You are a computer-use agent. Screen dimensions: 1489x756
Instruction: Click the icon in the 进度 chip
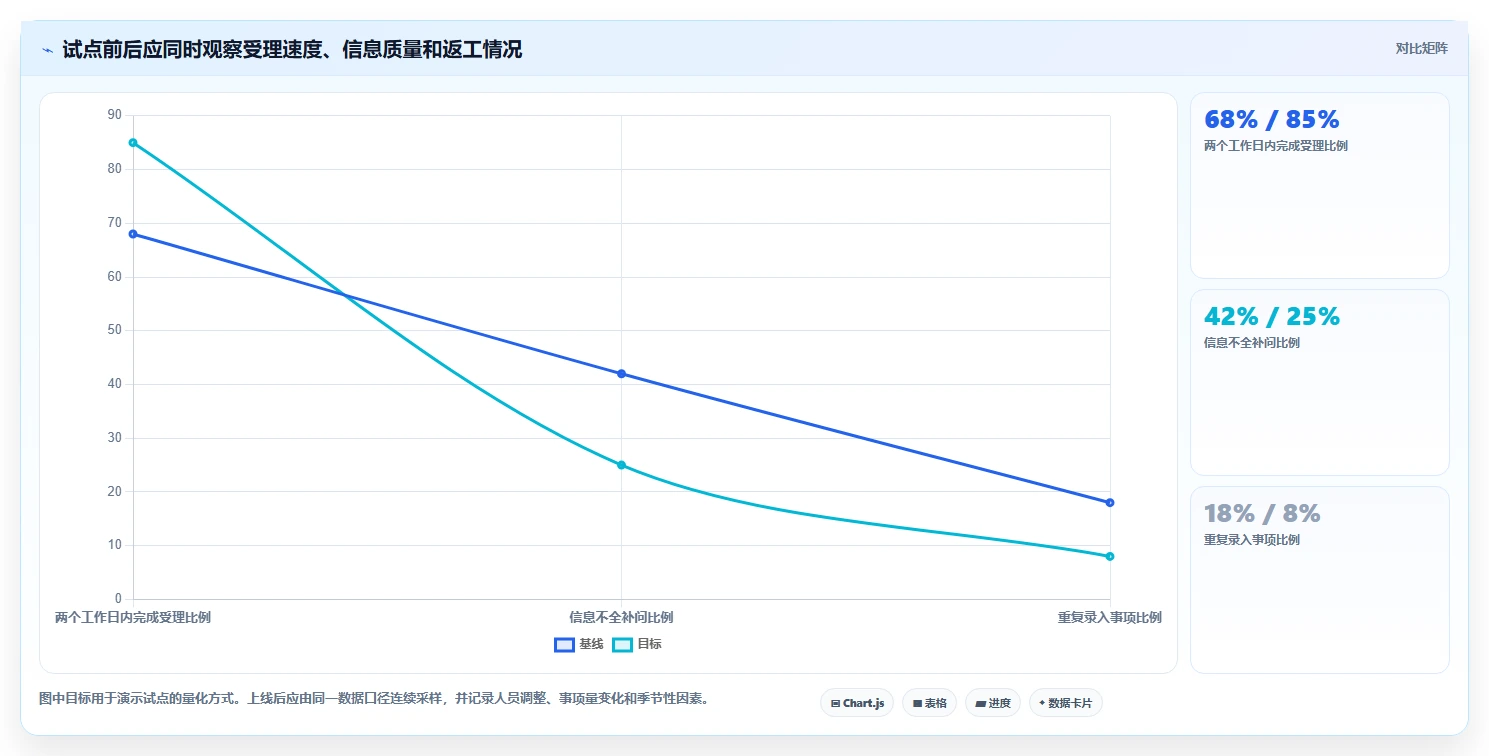(980, 704)
